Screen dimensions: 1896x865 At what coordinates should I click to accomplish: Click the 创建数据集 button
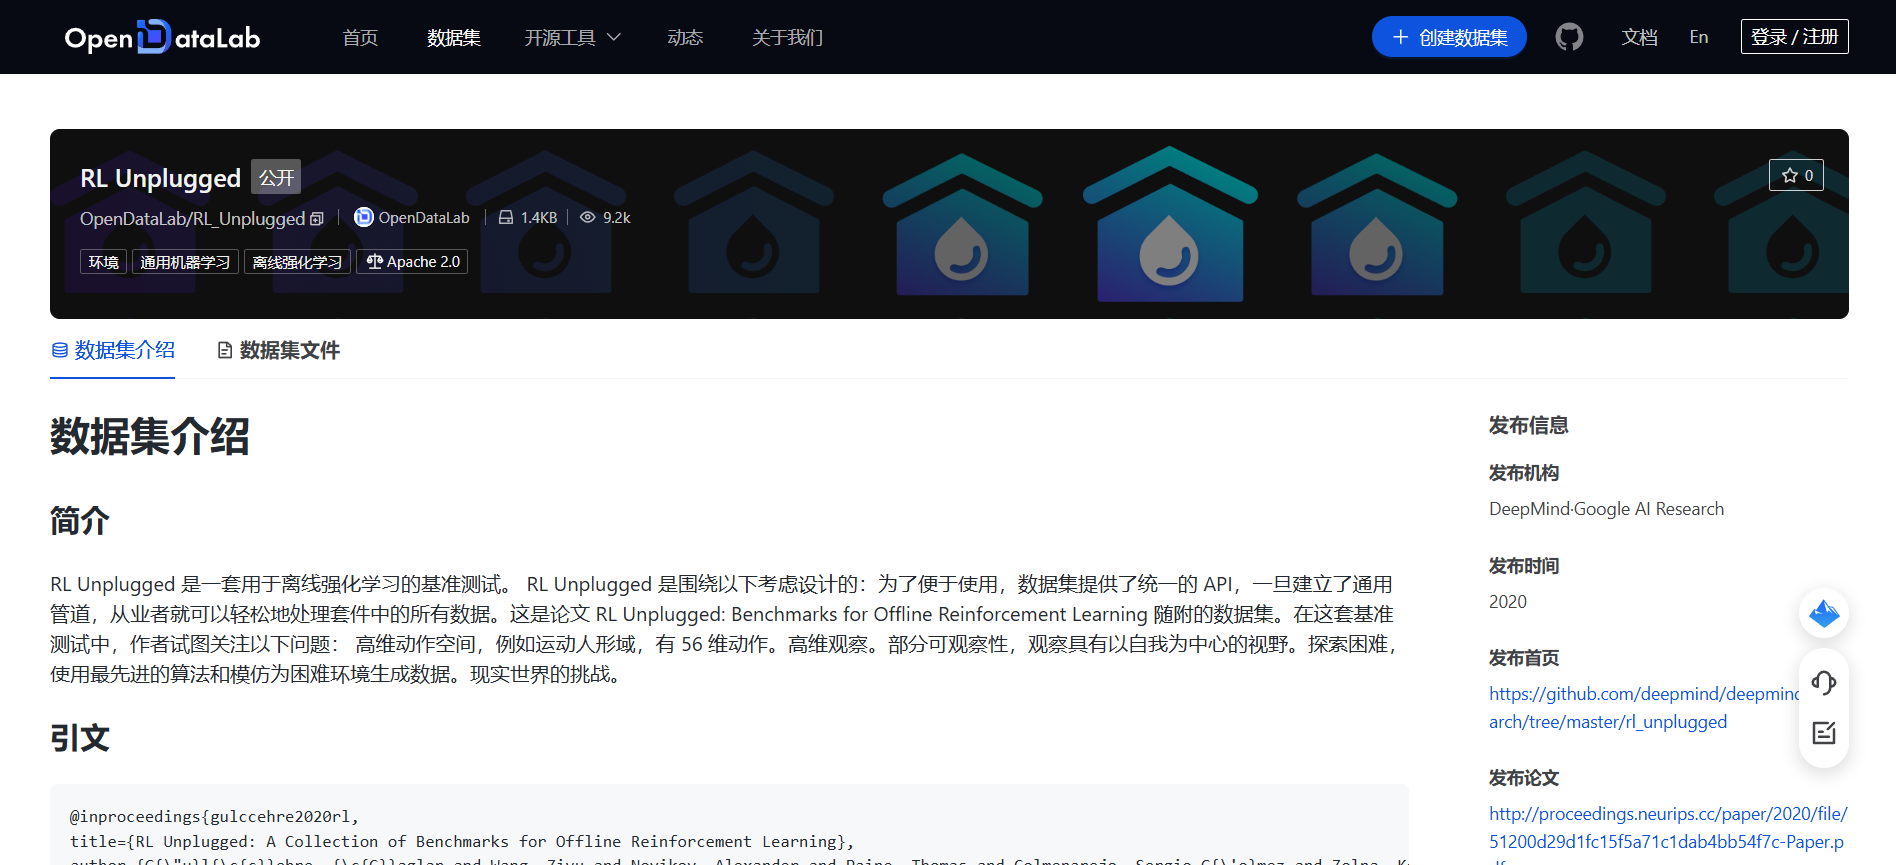click(x=1449, y=37)
